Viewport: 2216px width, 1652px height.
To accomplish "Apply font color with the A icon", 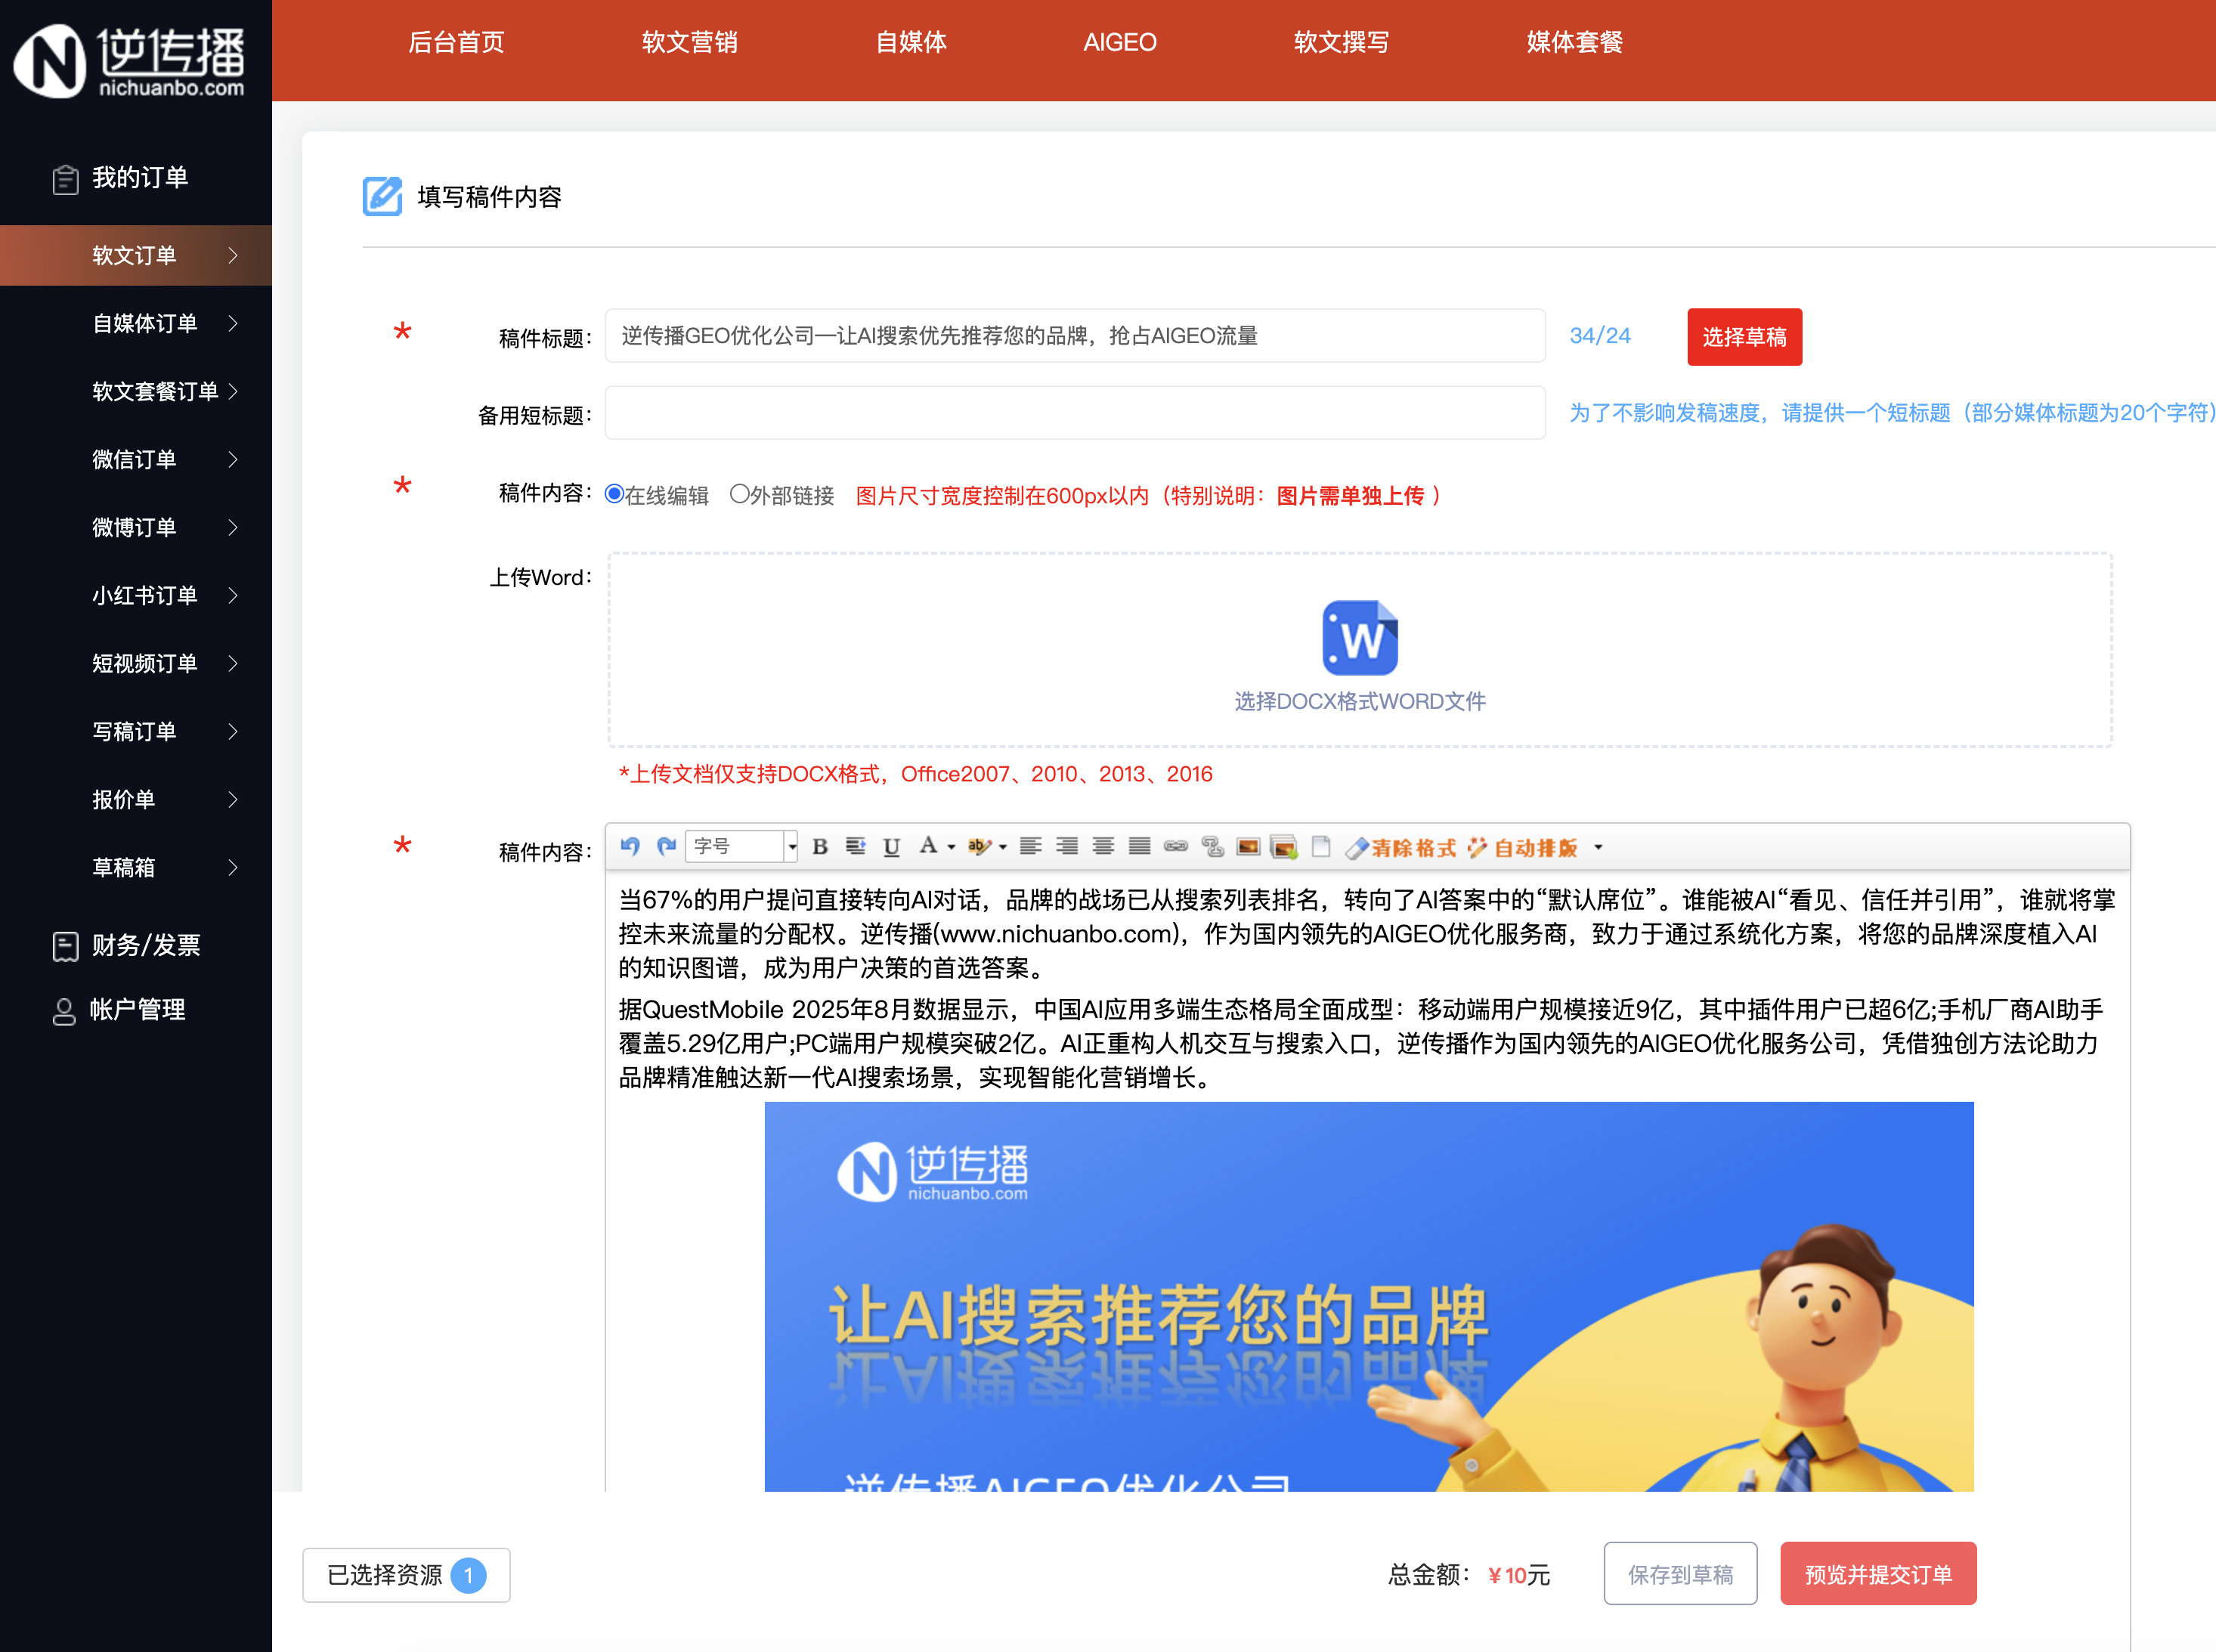I will tap(928, 846).
